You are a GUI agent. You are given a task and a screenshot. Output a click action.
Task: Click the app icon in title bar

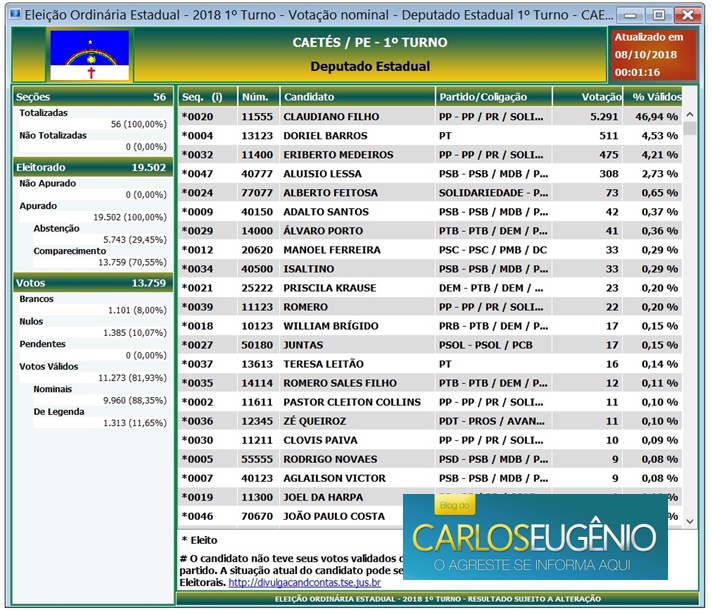pos(15,14)
